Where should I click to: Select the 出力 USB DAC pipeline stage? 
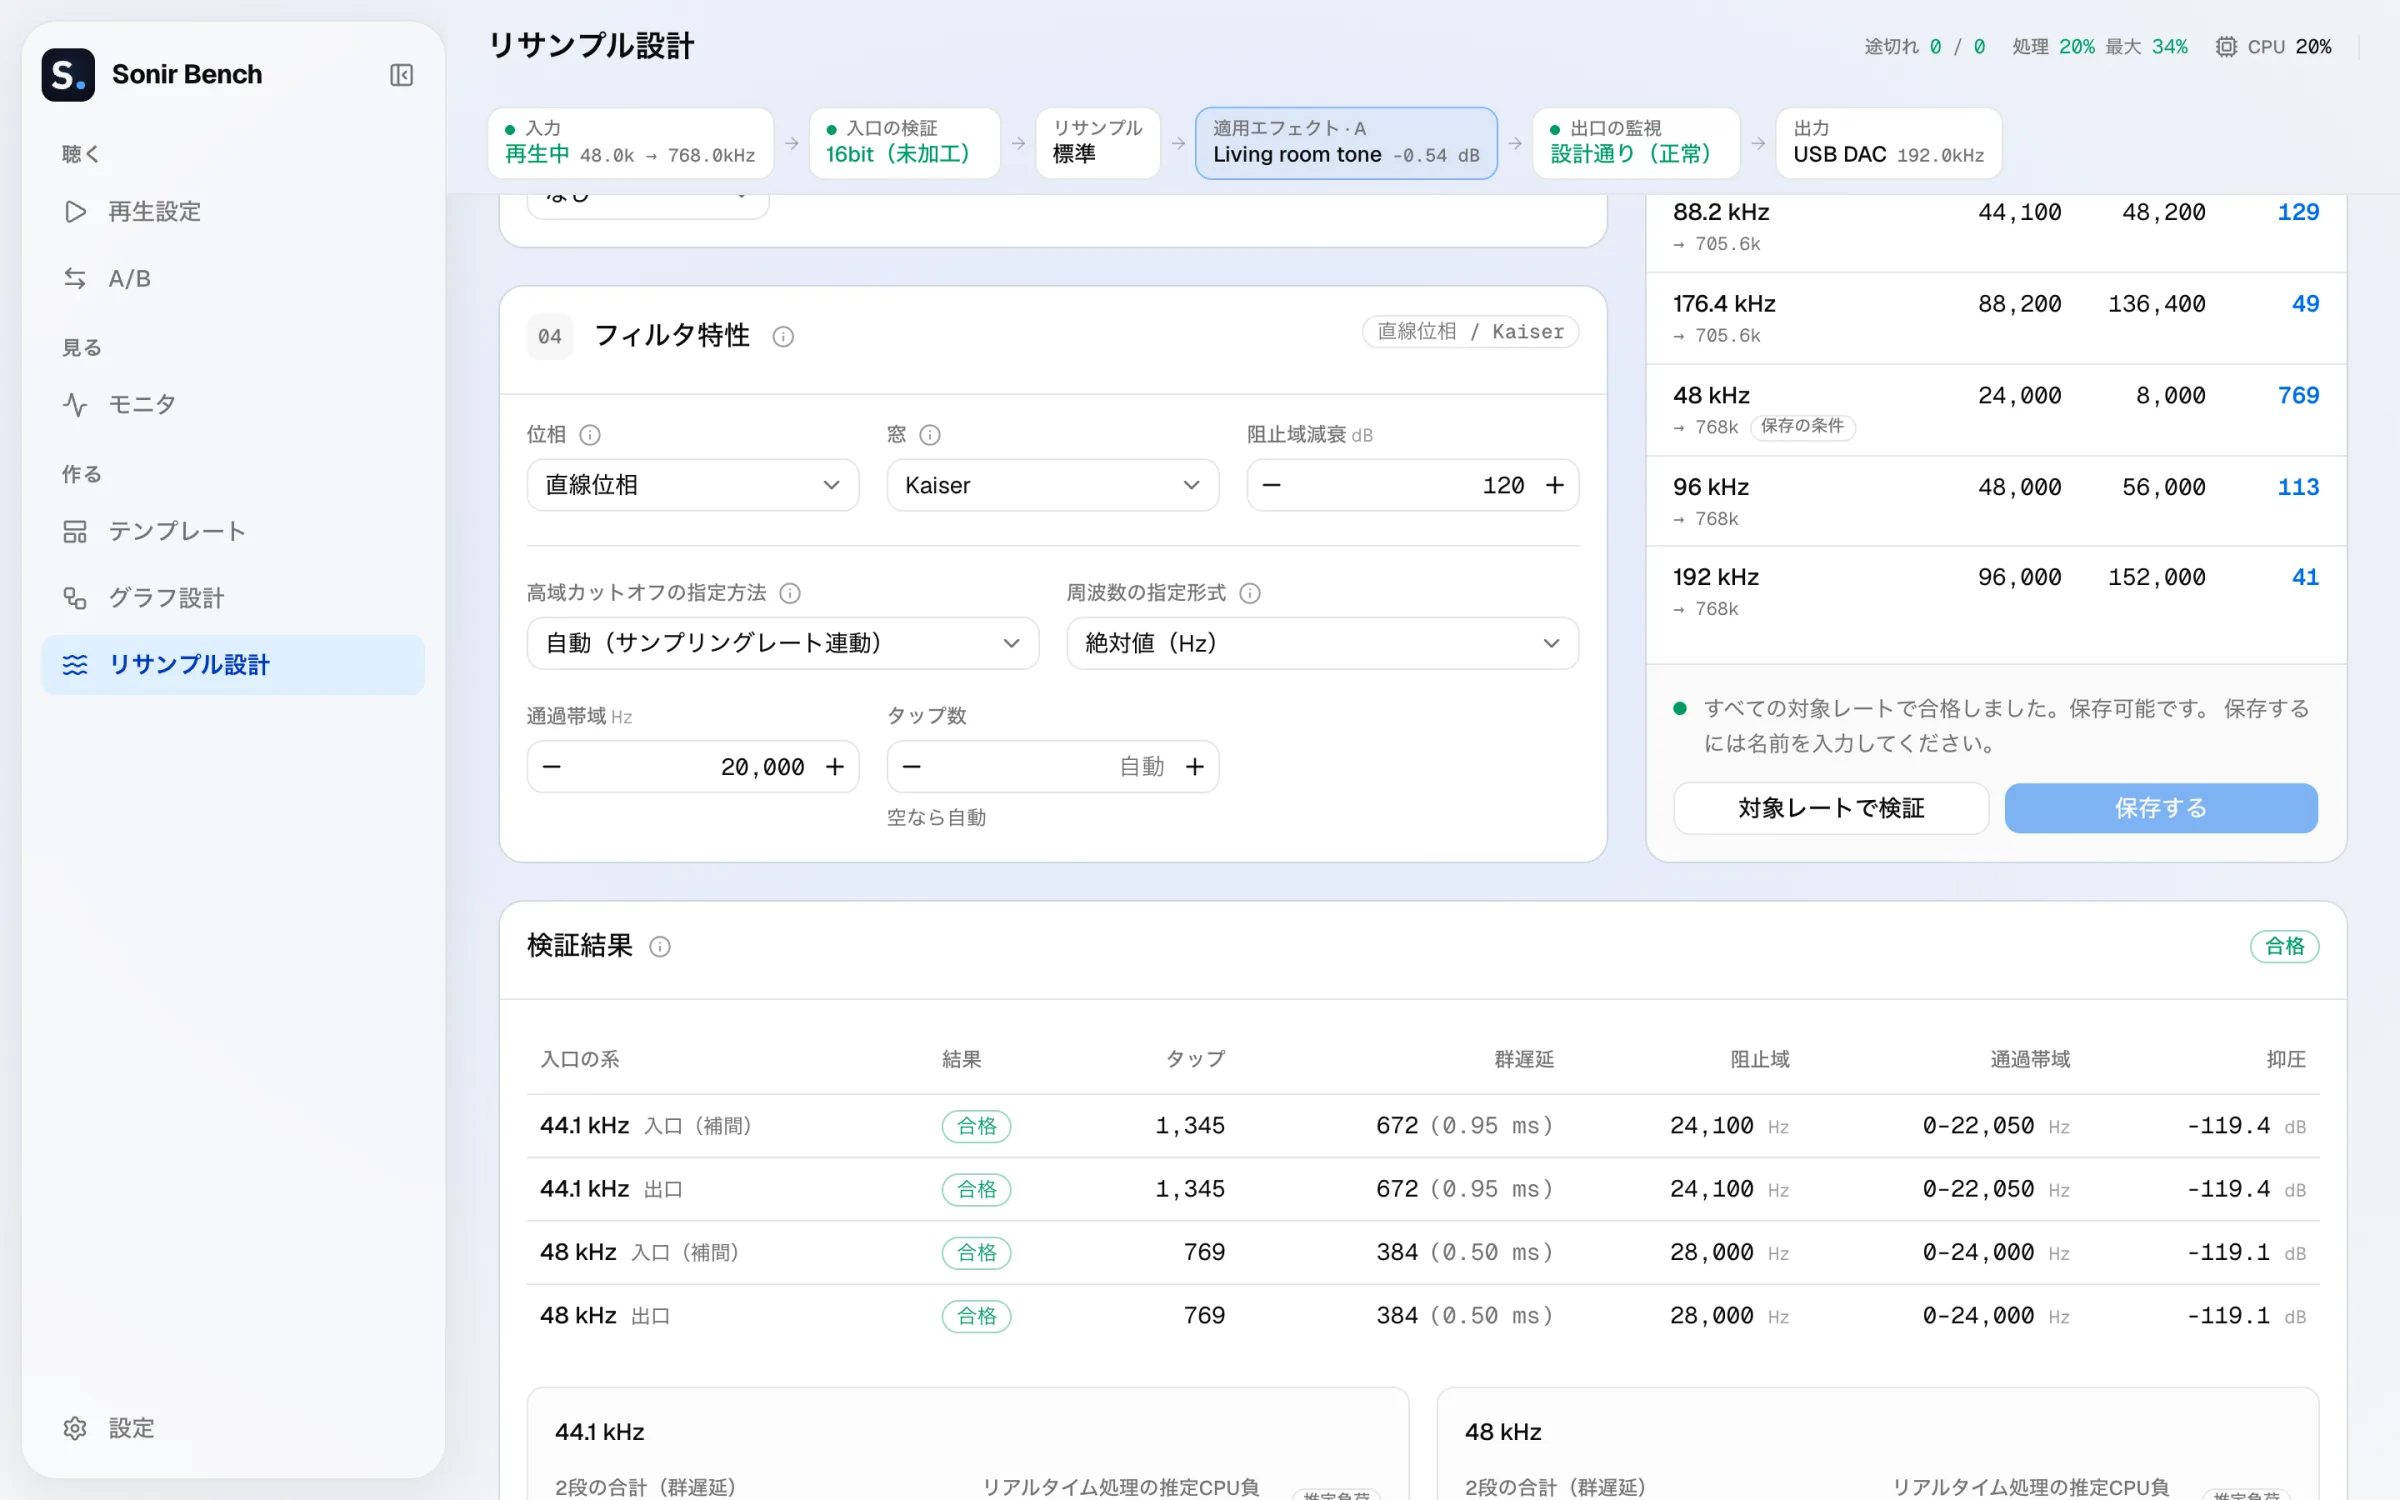pyautogui.click(x=1889, y=143)
